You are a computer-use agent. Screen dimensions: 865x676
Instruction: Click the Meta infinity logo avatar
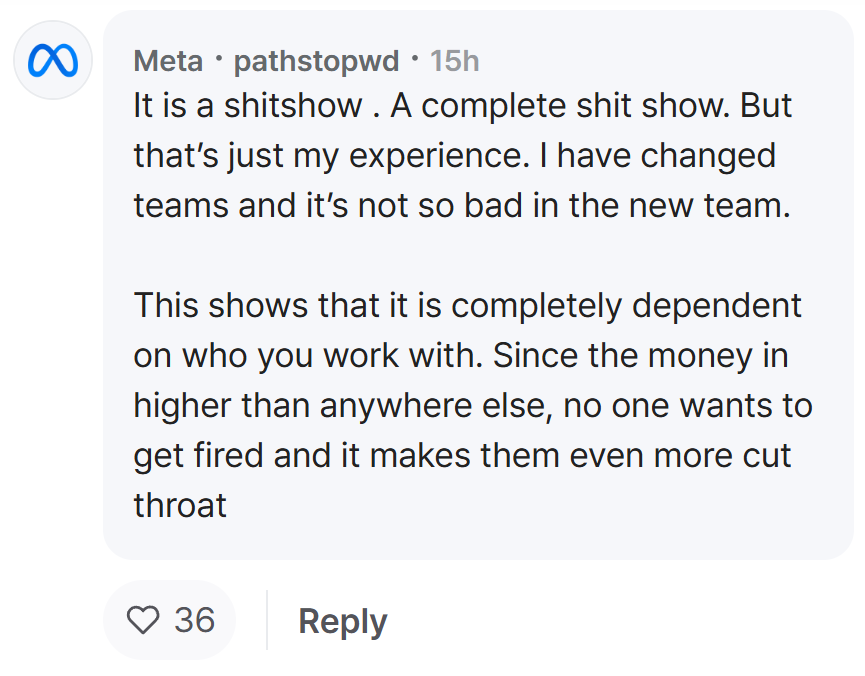pos(53,60)
